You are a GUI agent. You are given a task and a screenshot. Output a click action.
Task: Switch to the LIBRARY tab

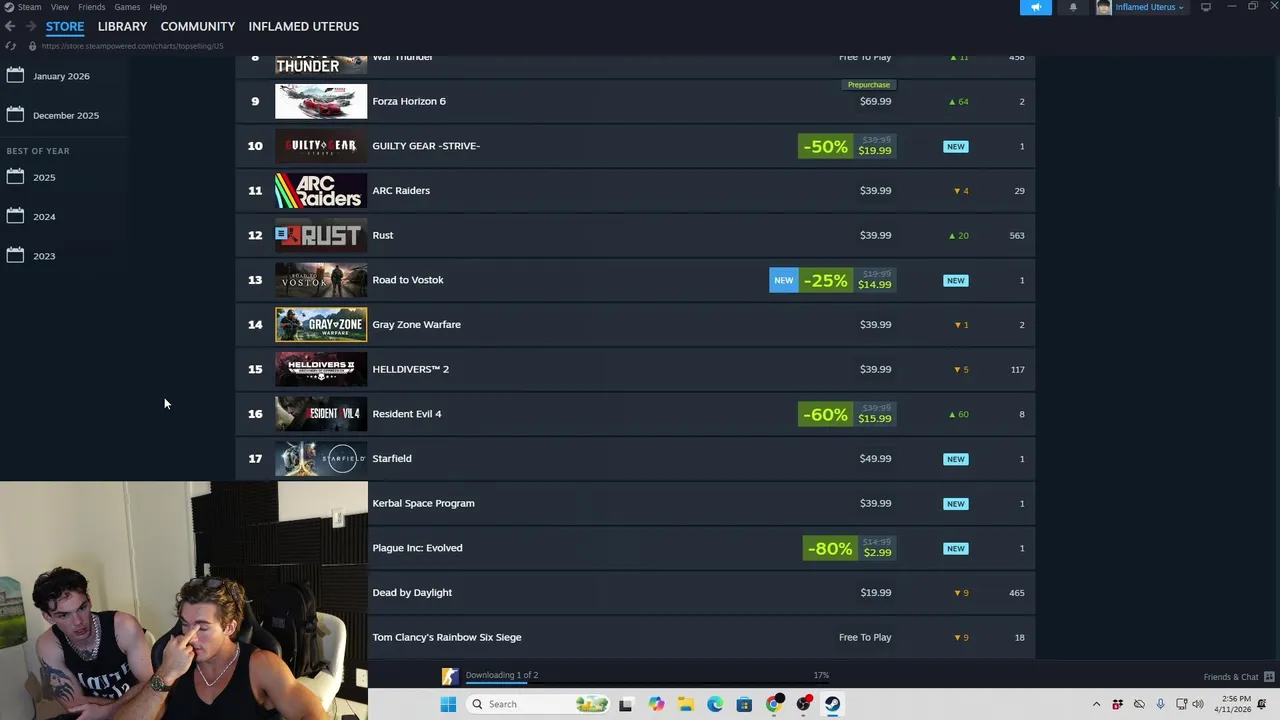pyautogui.click(x=122, y=26)
